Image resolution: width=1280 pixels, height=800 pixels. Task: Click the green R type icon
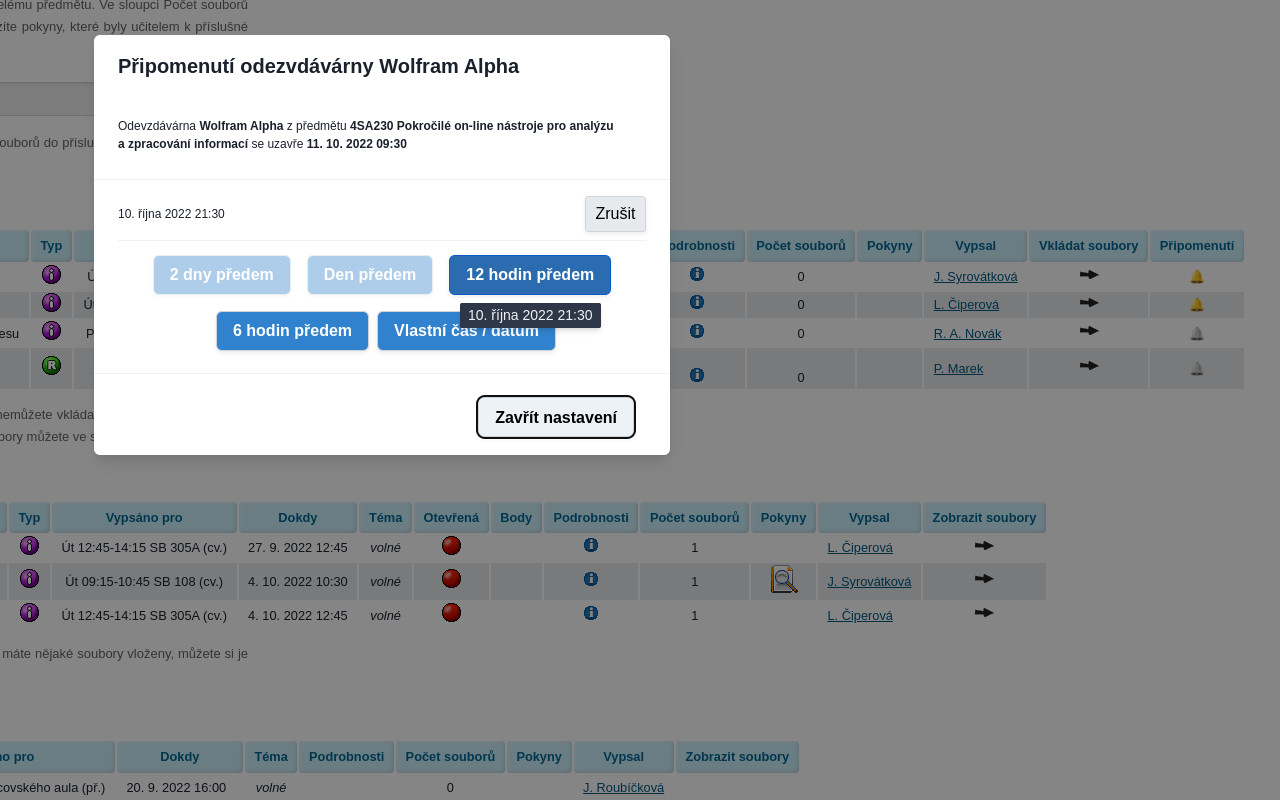[x=51, y=365]
